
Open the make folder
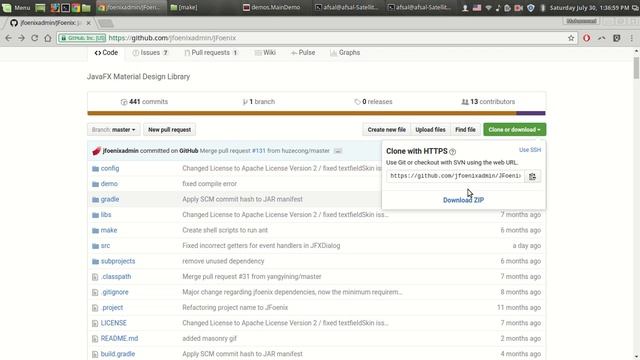click(x=109, y=230)
